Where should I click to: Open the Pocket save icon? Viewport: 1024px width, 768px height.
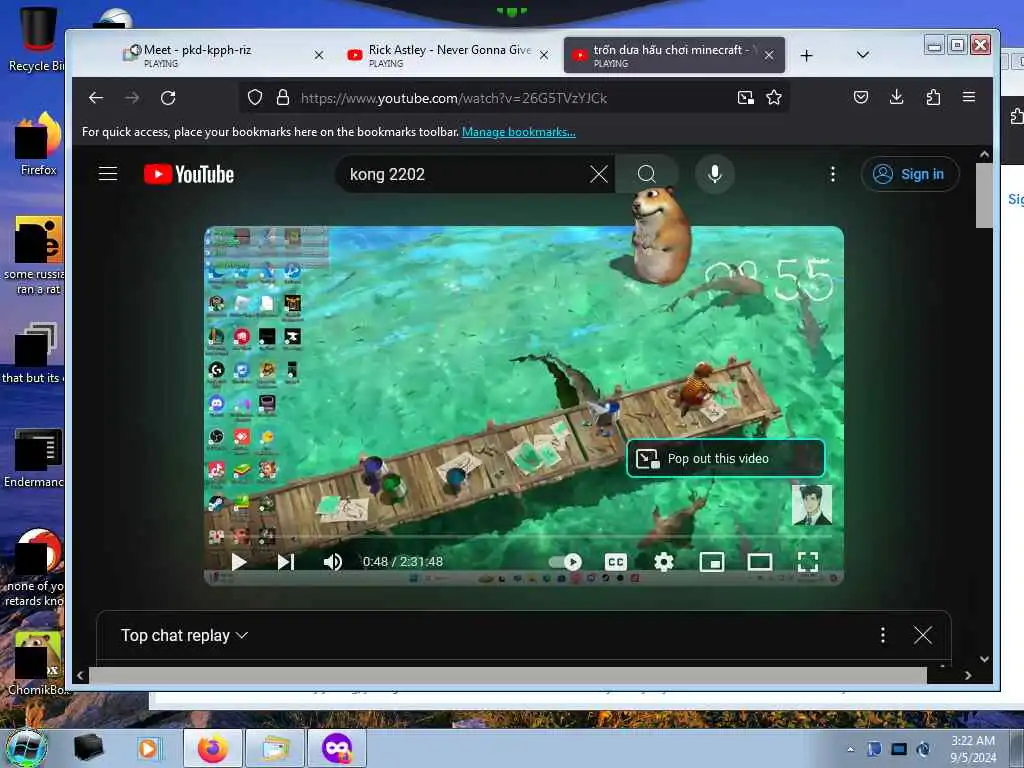click(x=861, y=98)
